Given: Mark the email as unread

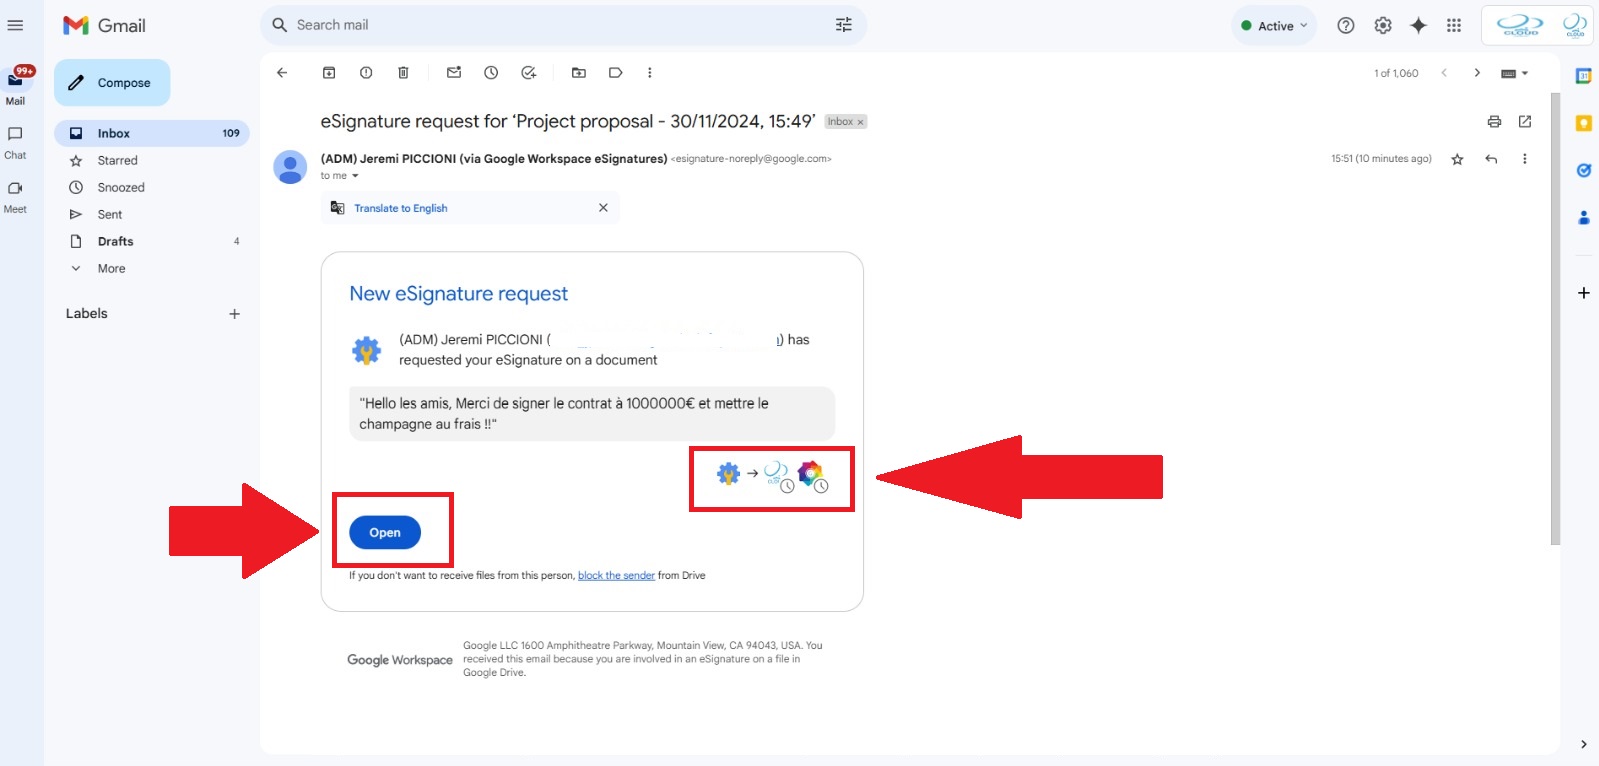Looking at the screenshot, I should click(x=454, y=73).
